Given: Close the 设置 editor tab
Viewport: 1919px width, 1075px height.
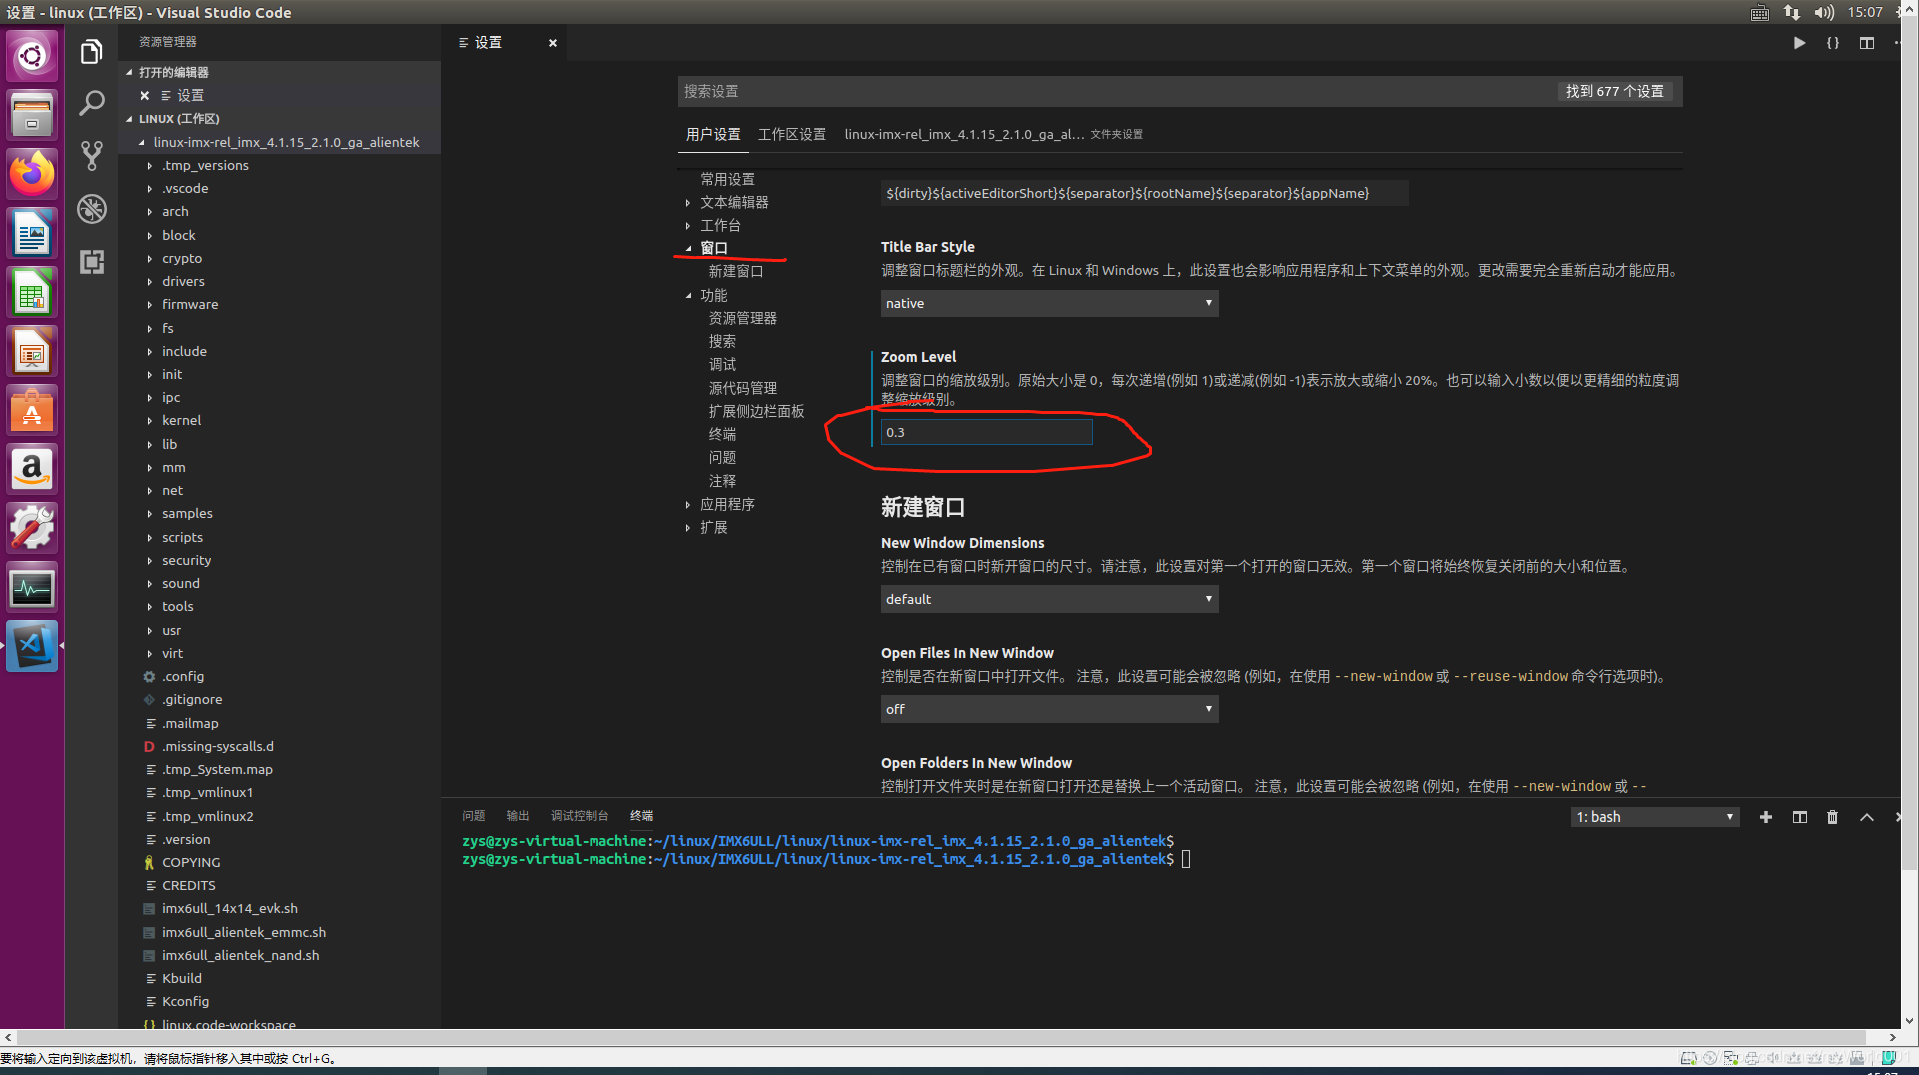Looking at the screenshot, I should pos(552,43).
